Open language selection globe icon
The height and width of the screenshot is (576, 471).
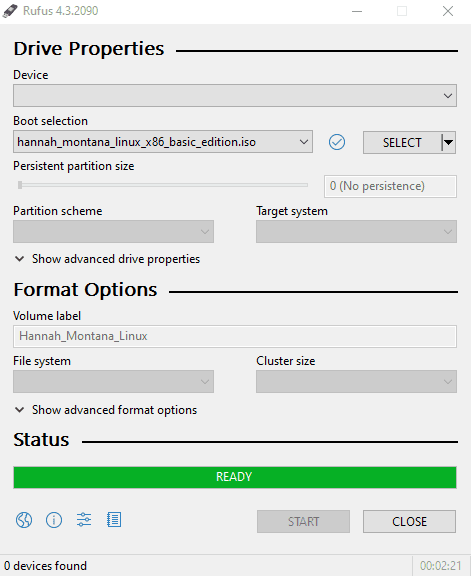pos(24,520)
